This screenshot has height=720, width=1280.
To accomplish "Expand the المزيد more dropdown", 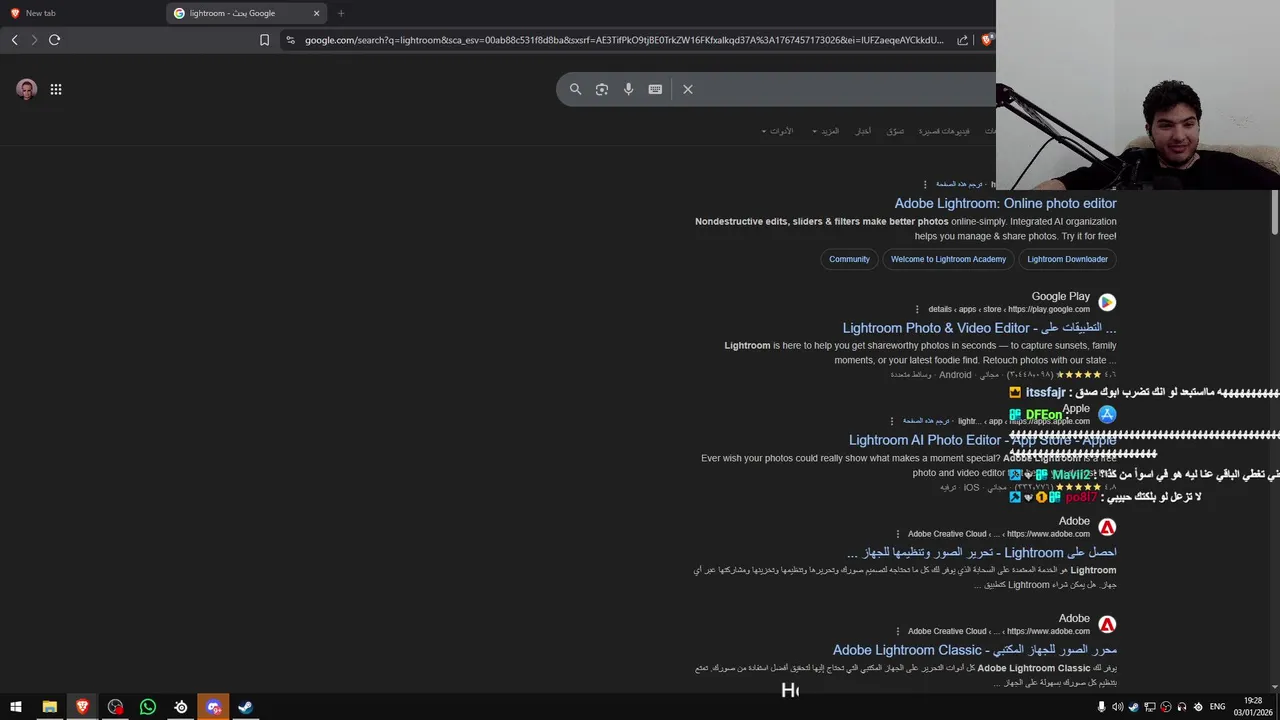I will click(x=825, y=131).
